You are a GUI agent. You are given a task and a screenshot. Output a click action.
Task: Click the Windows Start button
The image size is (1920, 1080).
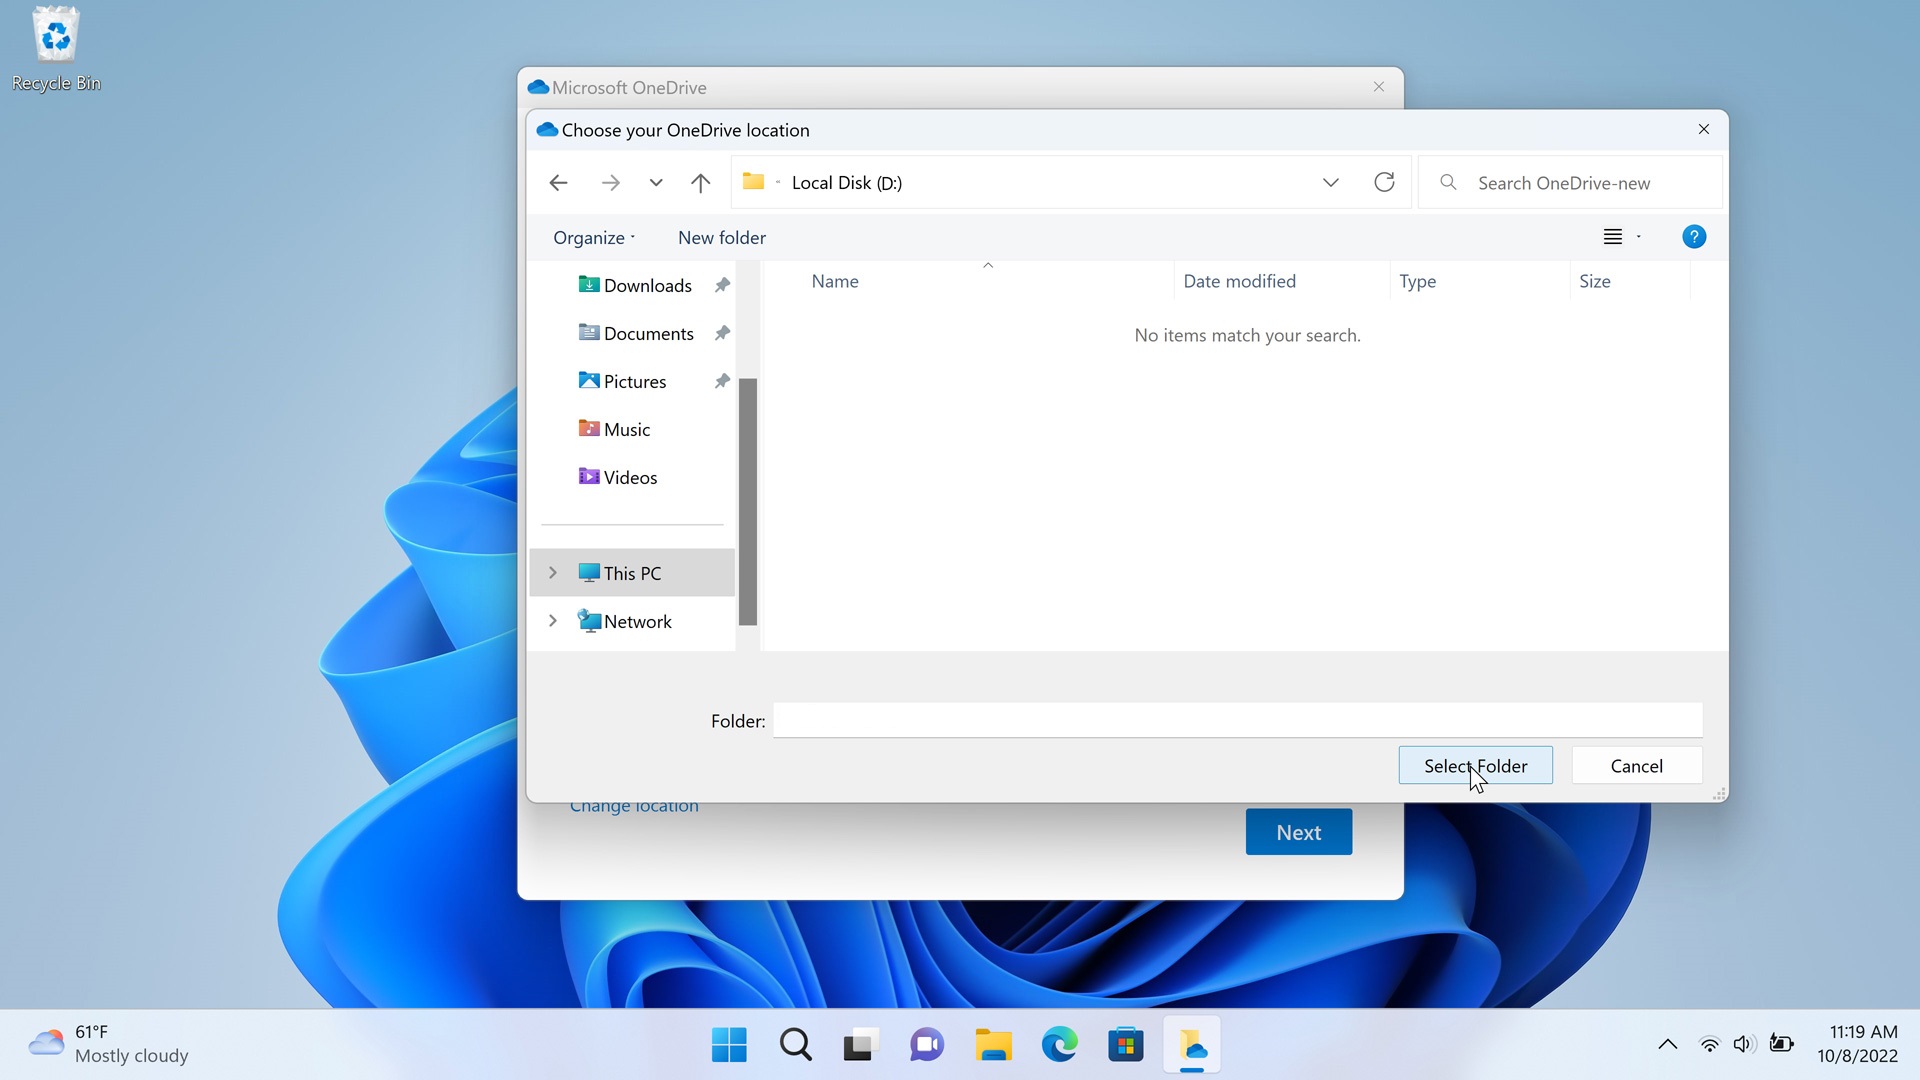pos(729,1045)
